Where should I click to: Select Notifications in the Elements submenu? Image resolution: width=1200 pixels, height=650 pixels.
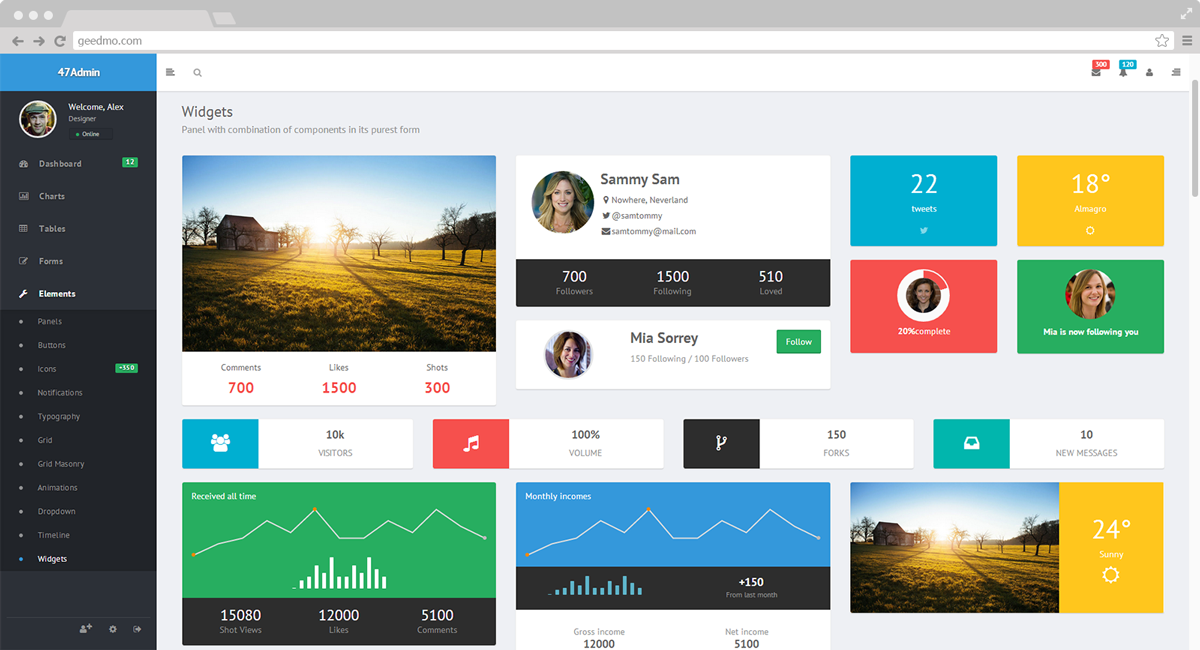tap(60, 393)
